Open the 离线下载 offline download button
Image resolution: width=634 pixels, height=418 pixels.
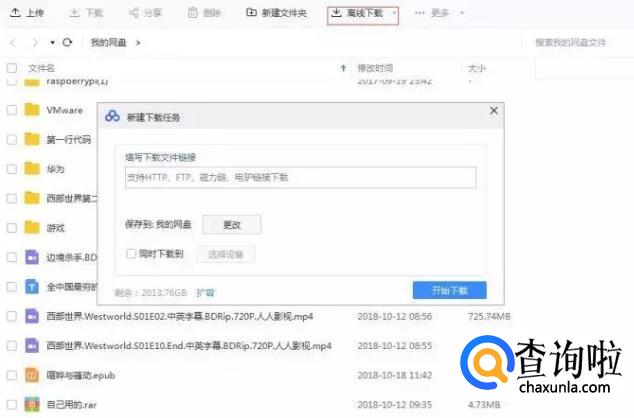coord(357,13)
